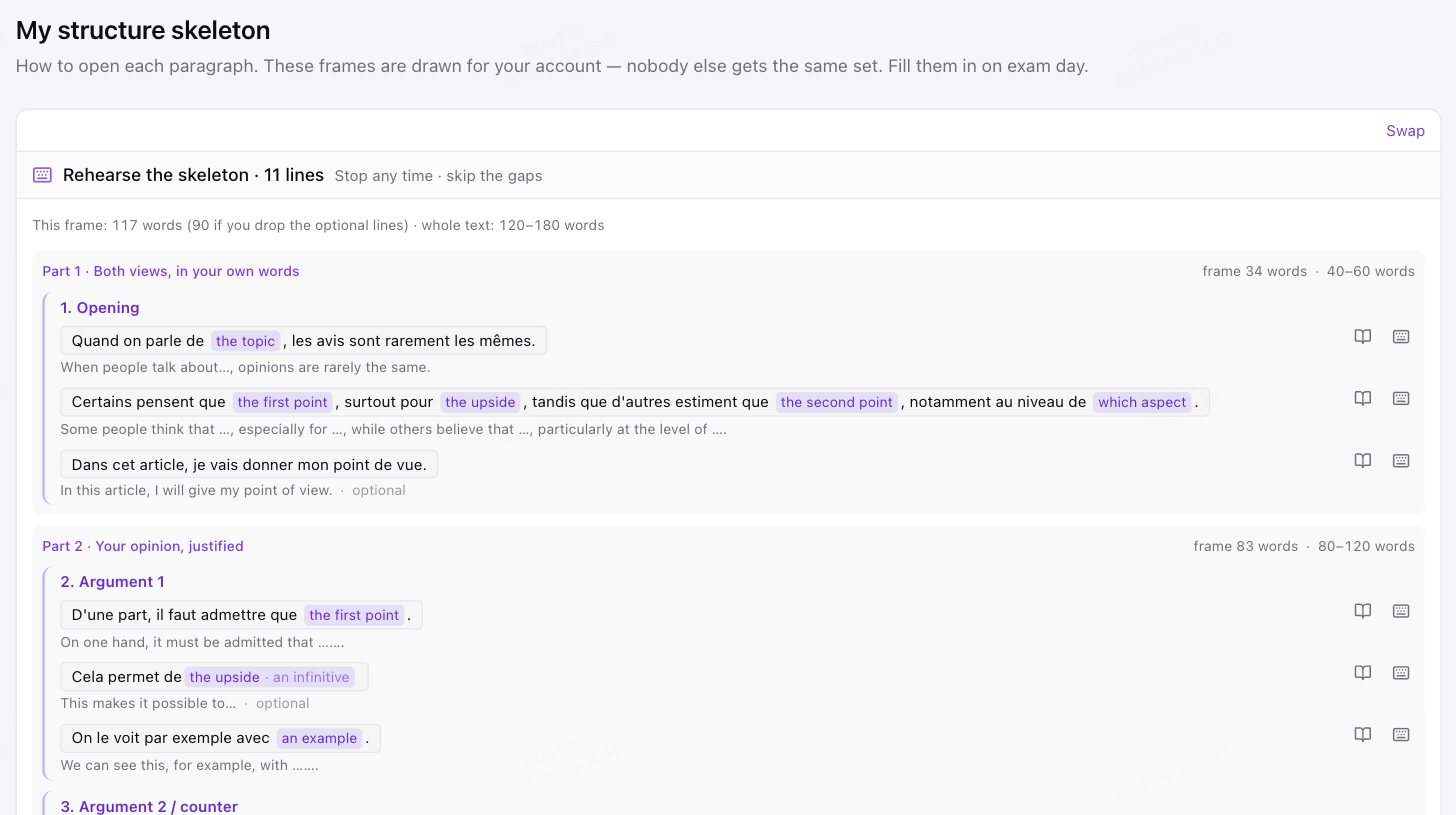Click the book icon for "Dans cet article" line
The width and height of the screenshot is (1456, 815).
click(1362, 461)
